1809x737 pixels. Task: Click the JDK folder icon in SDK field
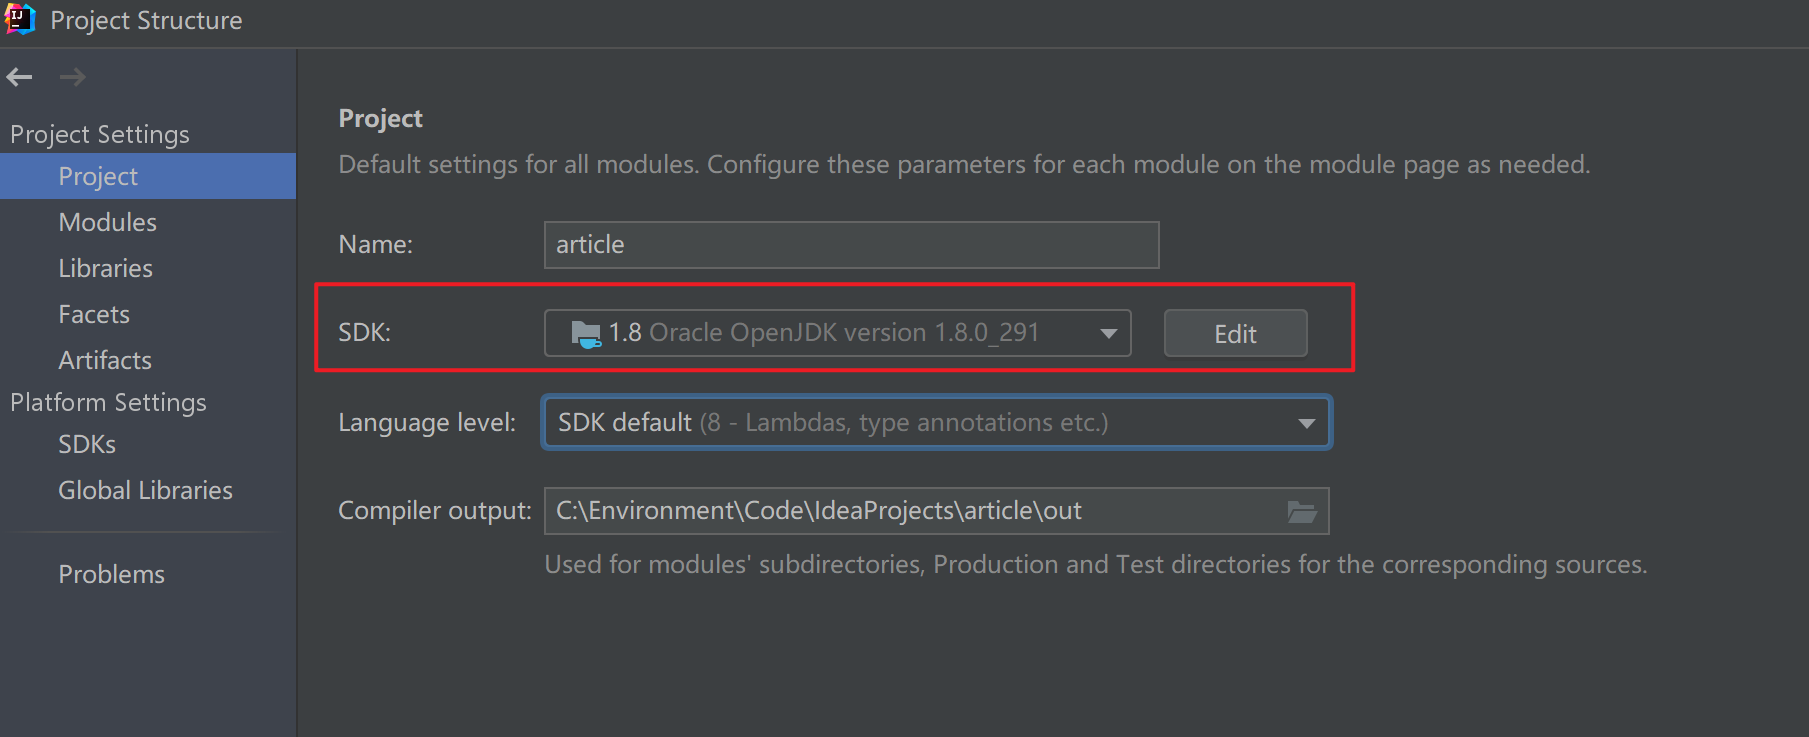[x=586, y=334]
